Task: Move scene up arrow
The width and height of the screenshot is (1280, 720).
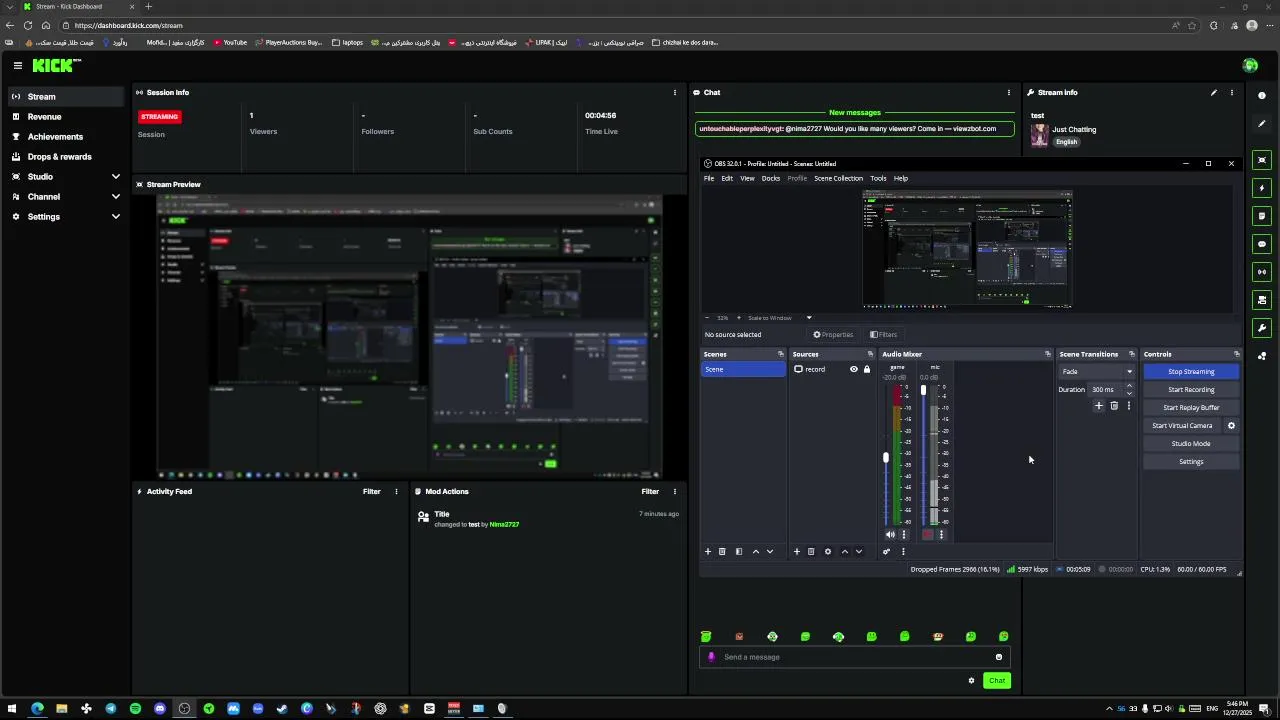Action: [x=755, y=552]
